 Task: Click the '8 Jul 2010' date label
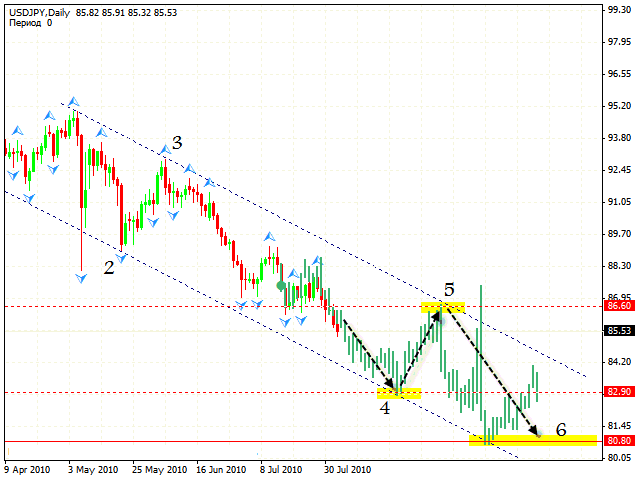click(x=281, y=470)
